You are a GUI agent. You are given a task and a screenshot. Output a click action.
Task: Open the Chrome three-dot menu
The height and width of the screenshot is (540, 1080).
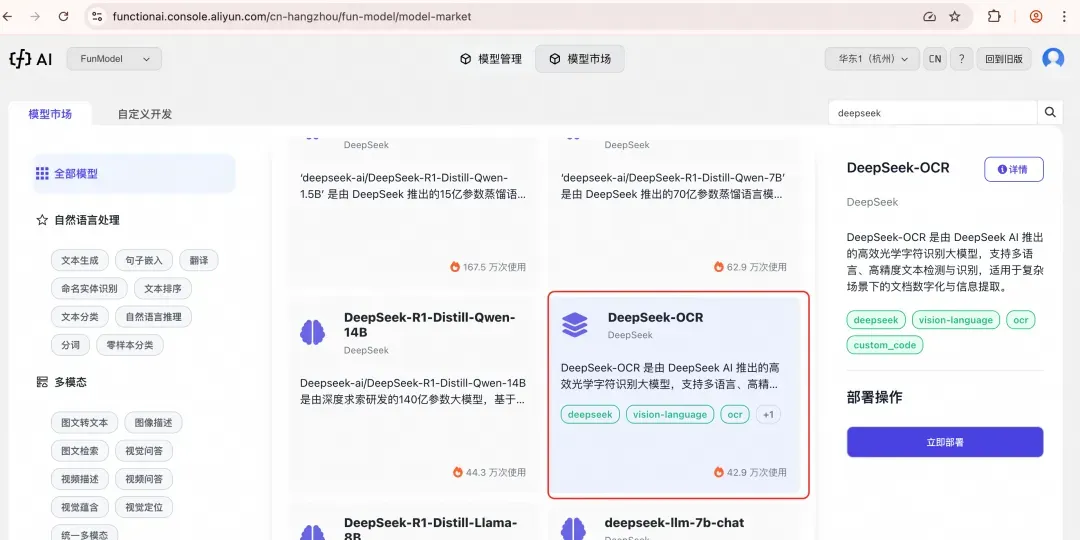tap(1065, 17)
